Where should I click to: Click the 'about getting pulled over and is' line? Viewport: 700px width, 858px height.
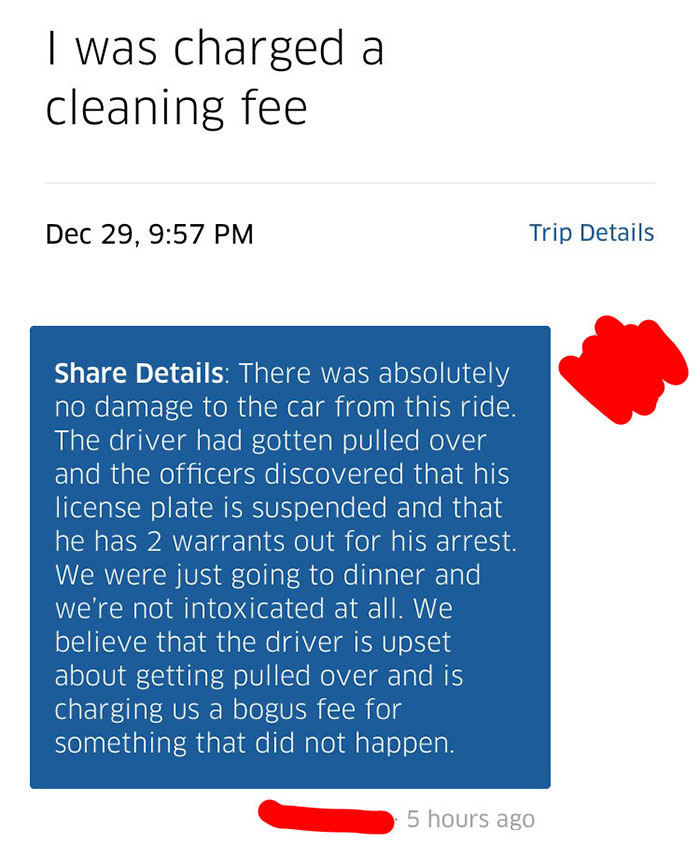click(259, 676)
